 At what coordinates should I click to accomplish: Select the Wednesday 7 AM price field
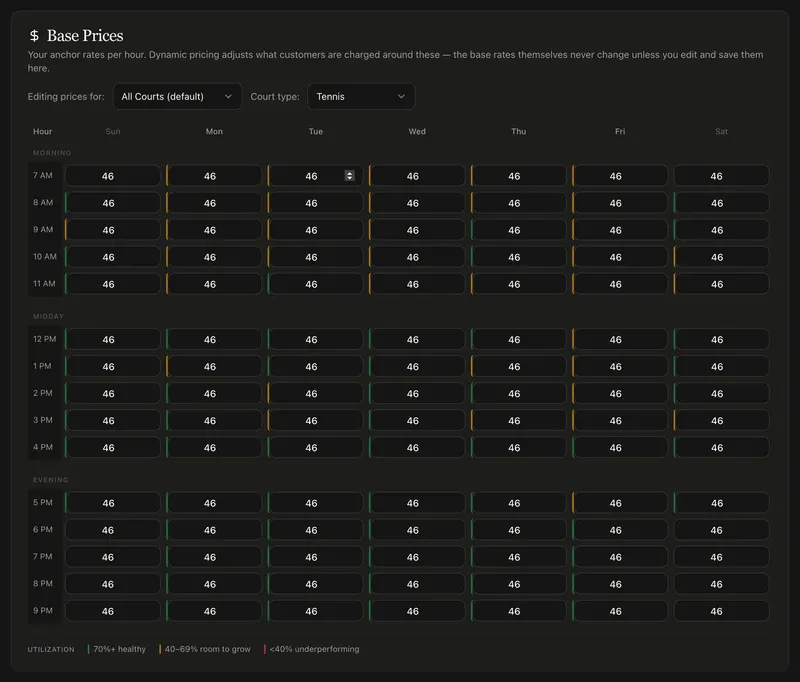click(x=417, y=176)
